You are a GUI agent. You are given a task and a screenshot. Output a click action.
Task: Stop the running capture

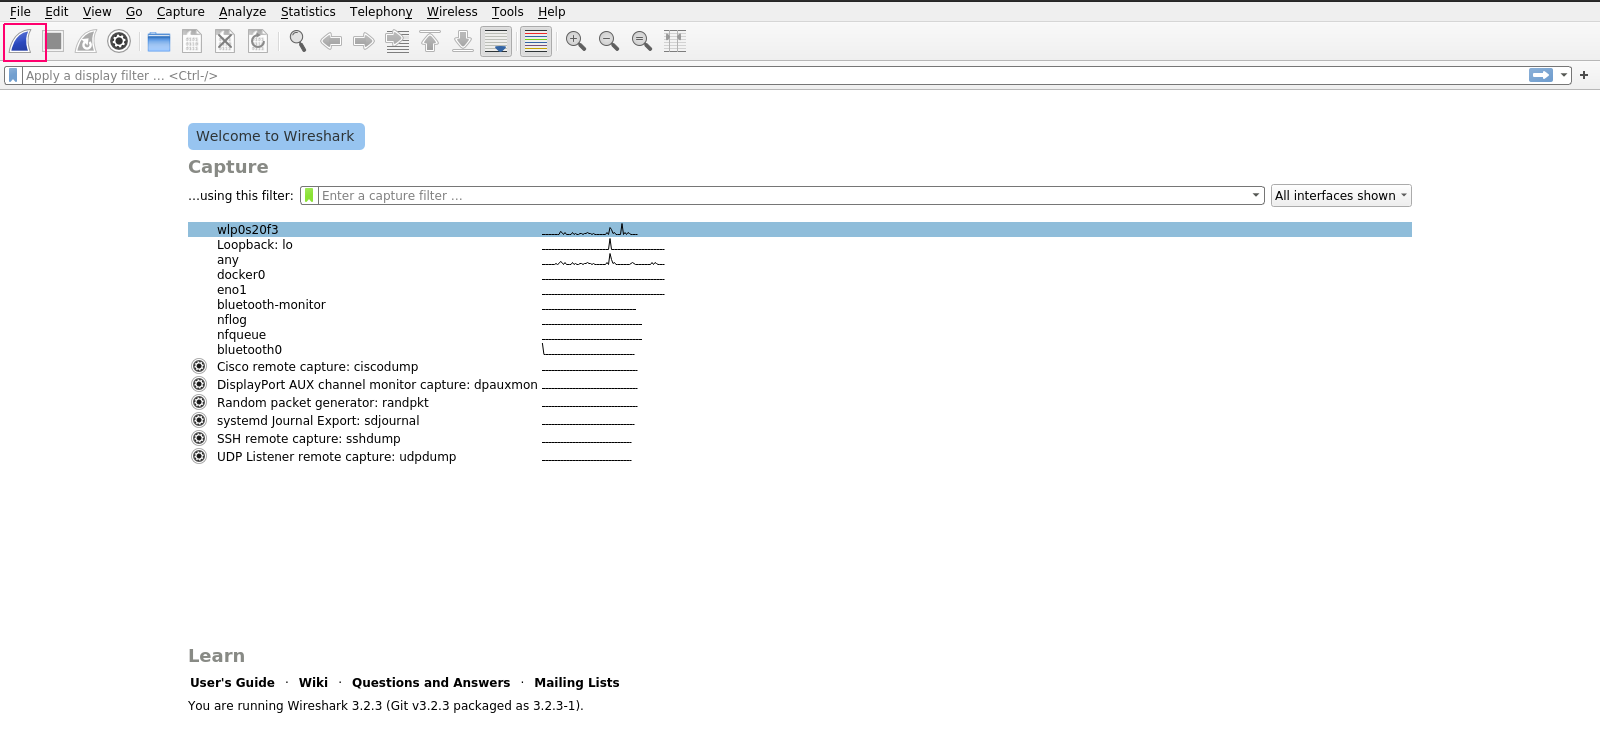(x=54, y=41)
